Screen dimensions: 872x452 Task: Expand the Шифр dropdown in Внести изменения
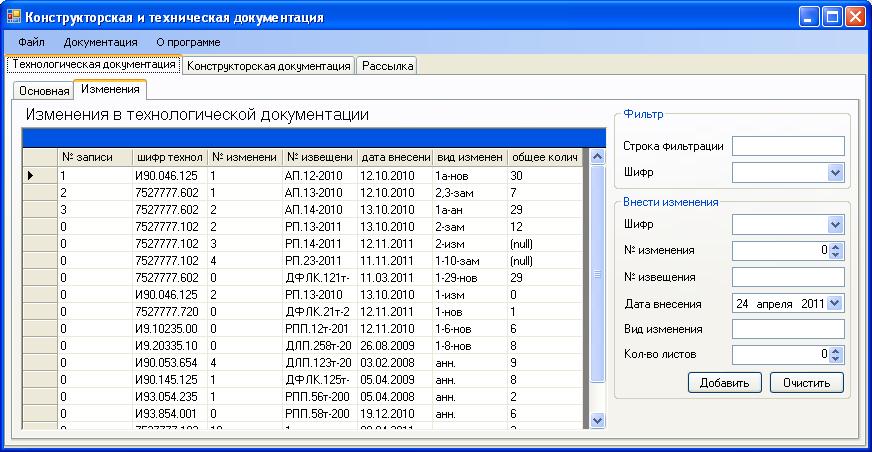835,225
